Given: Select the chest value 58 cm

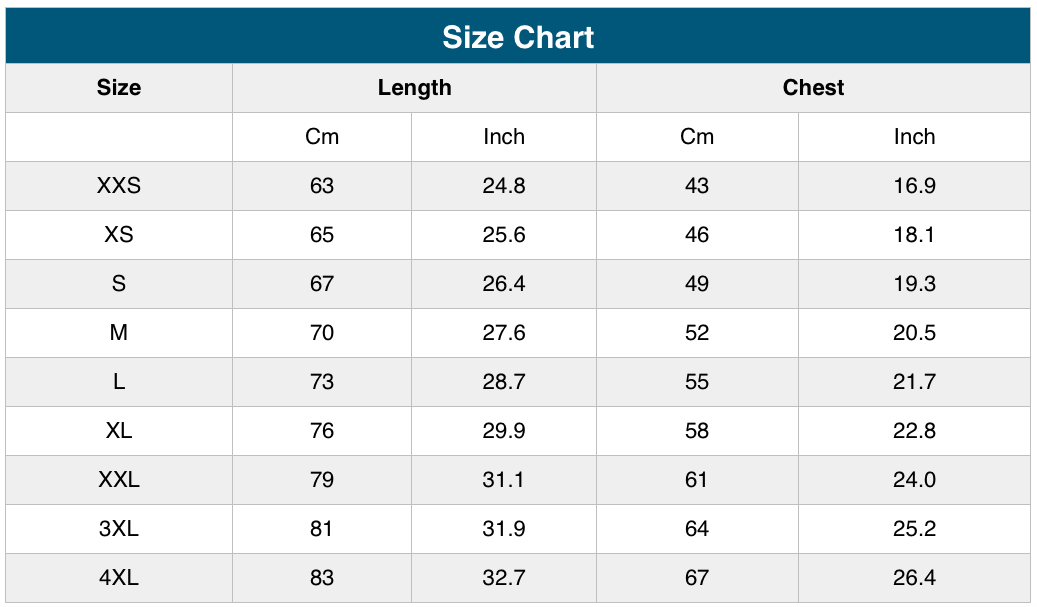Looking at the screenshot, I should (697, 431).
